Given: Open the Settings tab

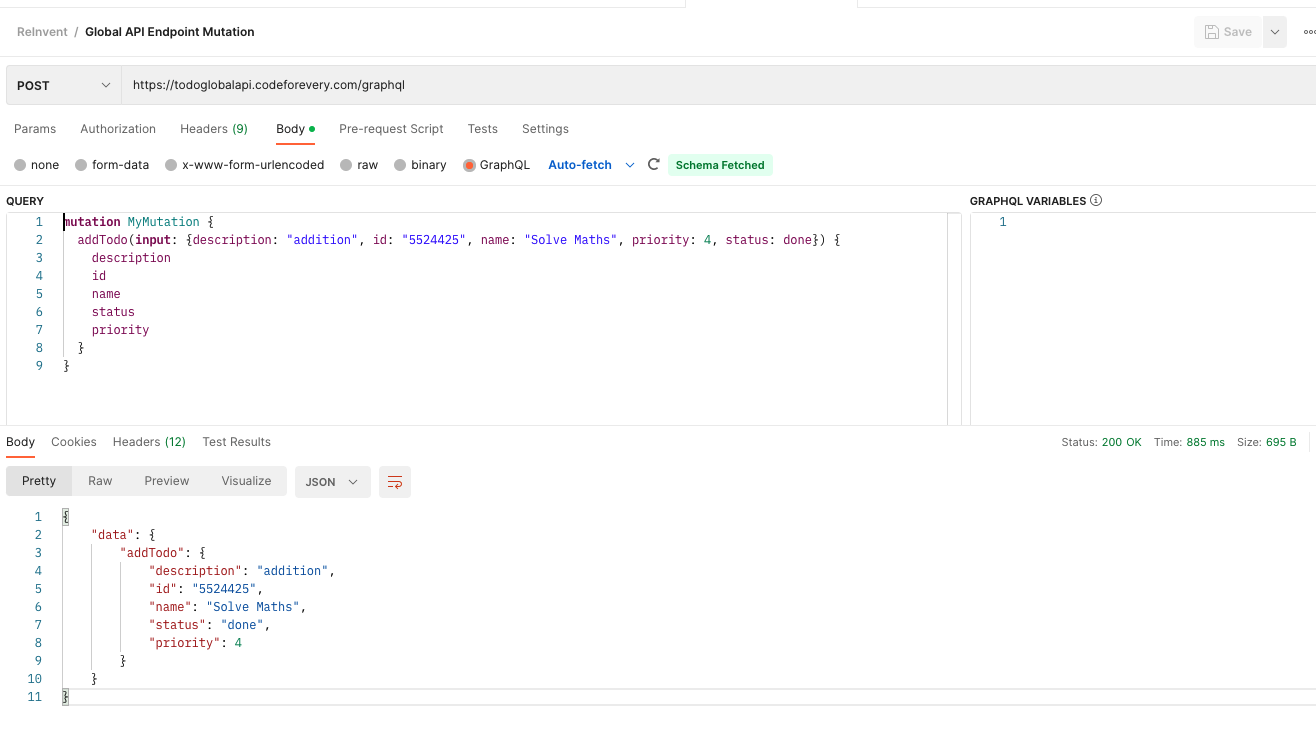Looking at the screenshot, I should pyautogui.click(x=545, y=129).
